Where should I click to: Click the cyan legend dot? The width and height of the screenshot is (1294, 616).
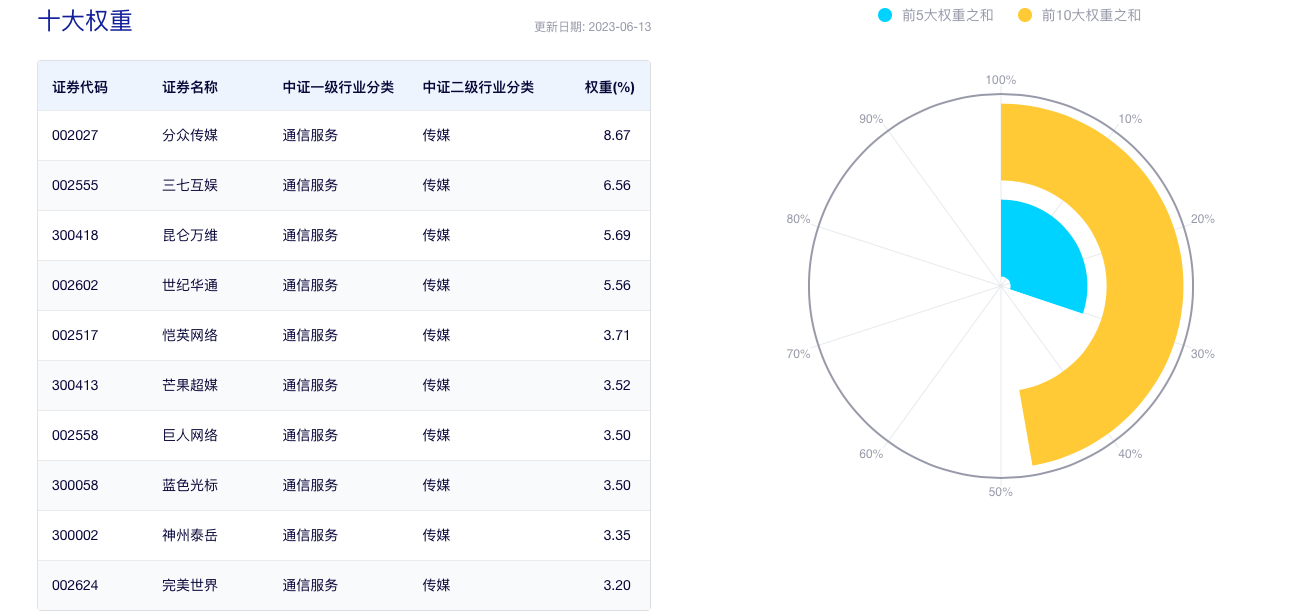coord(885,15)
